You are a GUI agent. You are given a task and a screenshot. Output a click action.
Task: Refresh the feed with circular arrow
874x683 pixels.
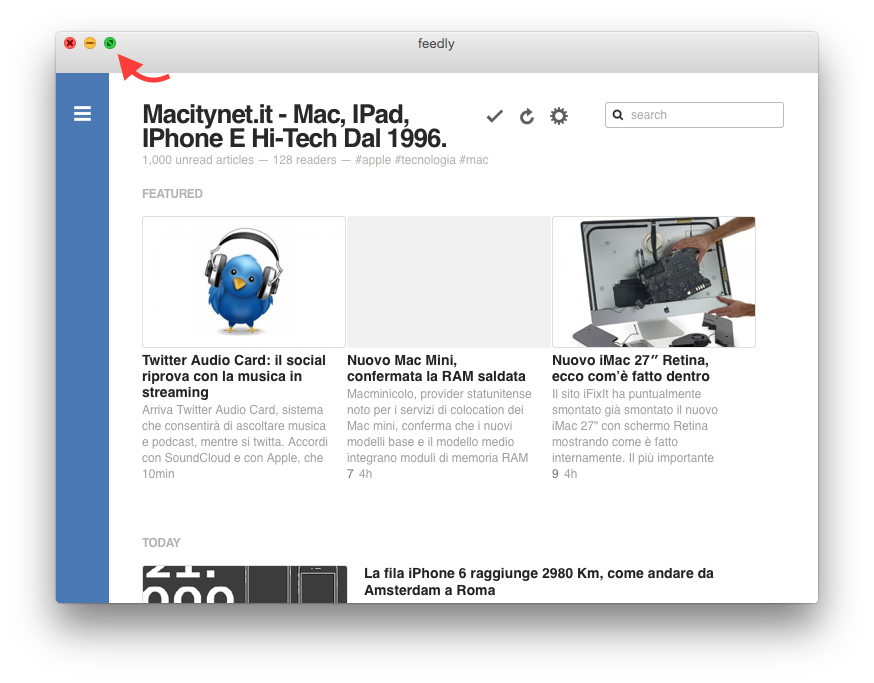tap(527, 117)
